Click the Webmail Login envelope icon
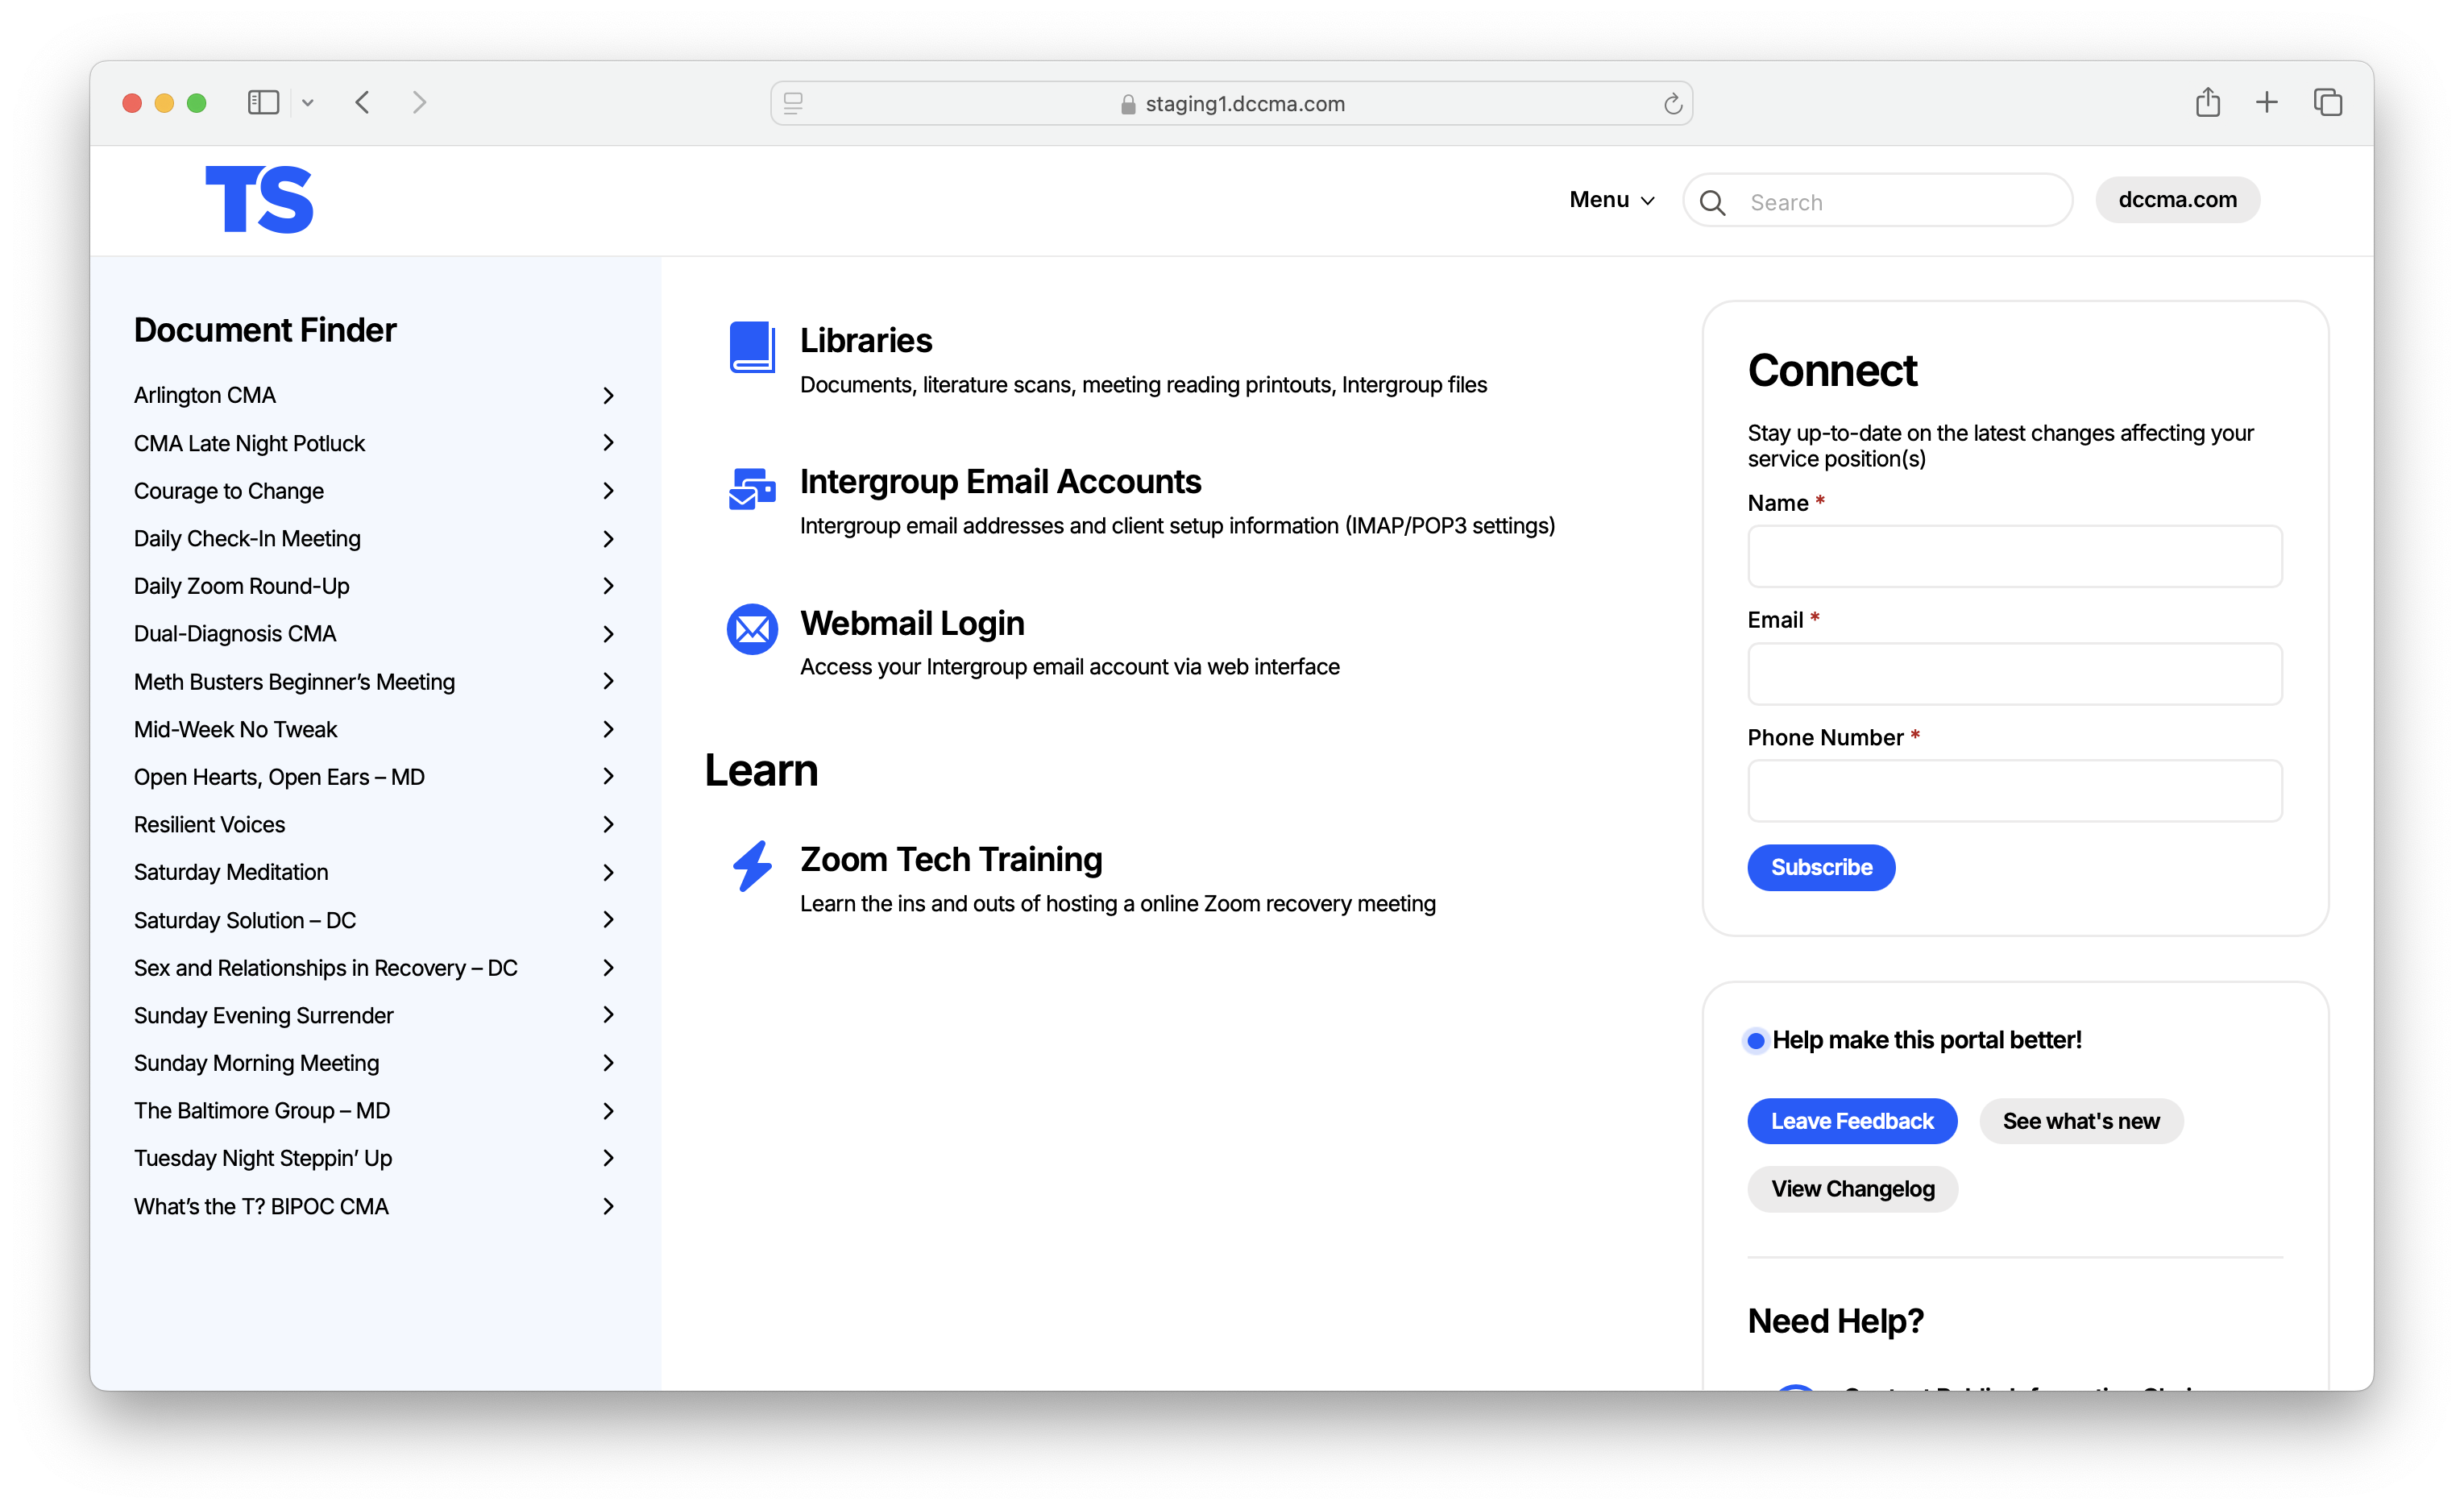The width and height of the screenshot is (2464, 1510). pyautogui.click(x=752, y=629)
